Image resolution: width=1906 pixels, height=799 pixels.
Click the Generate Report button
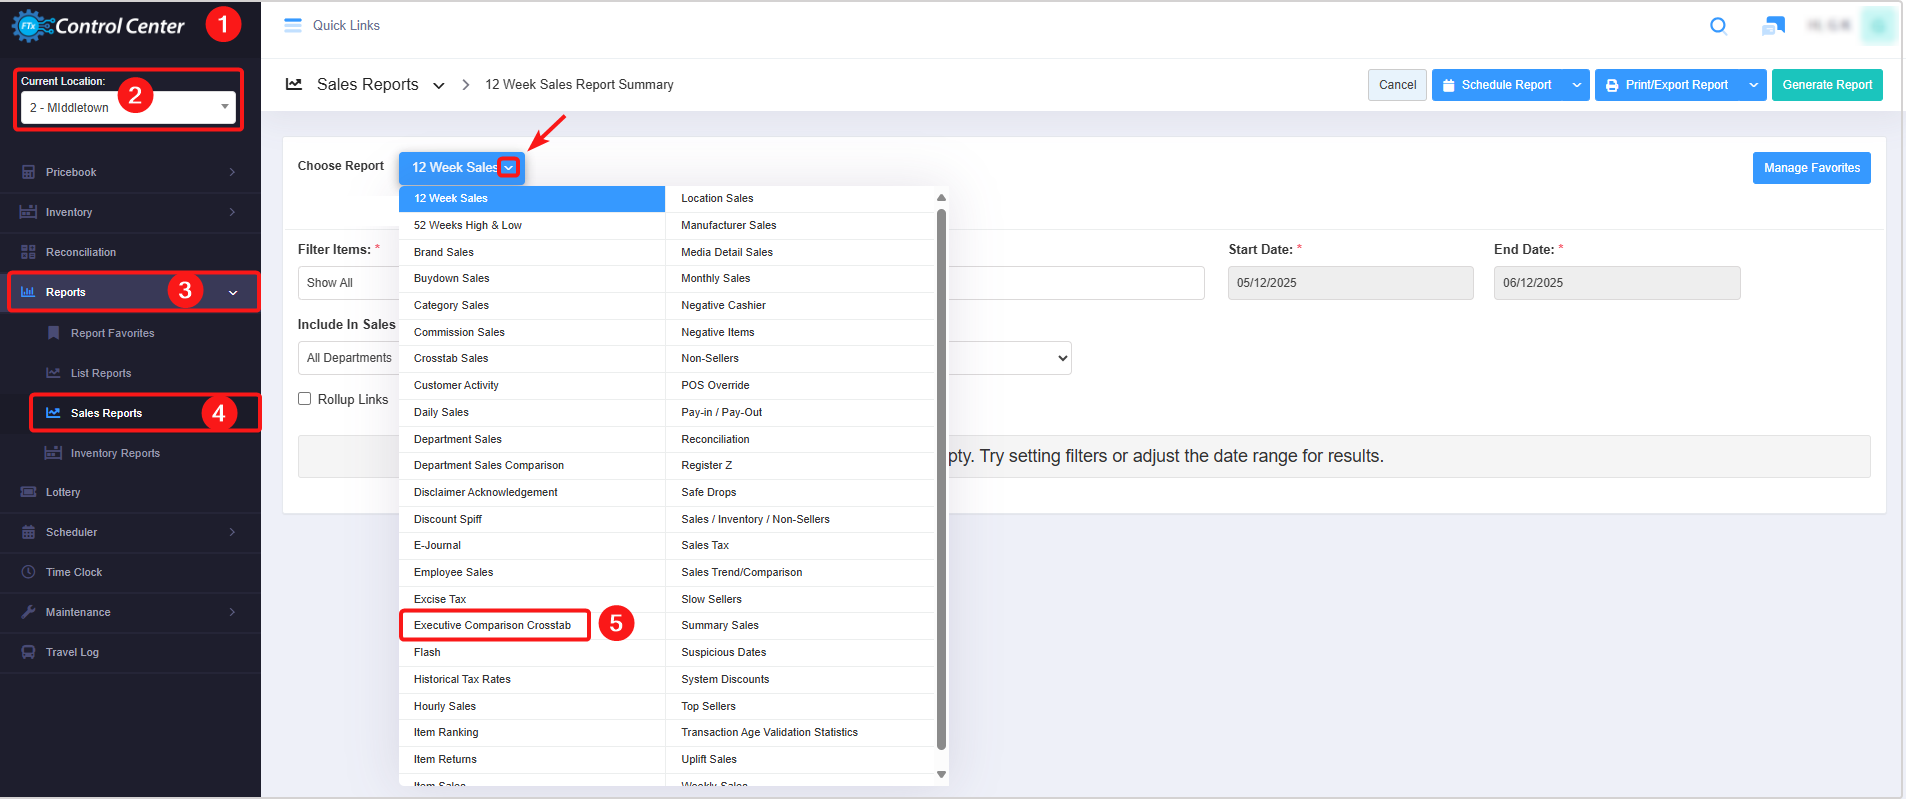pyautogui.click(x=1826, y=85)
